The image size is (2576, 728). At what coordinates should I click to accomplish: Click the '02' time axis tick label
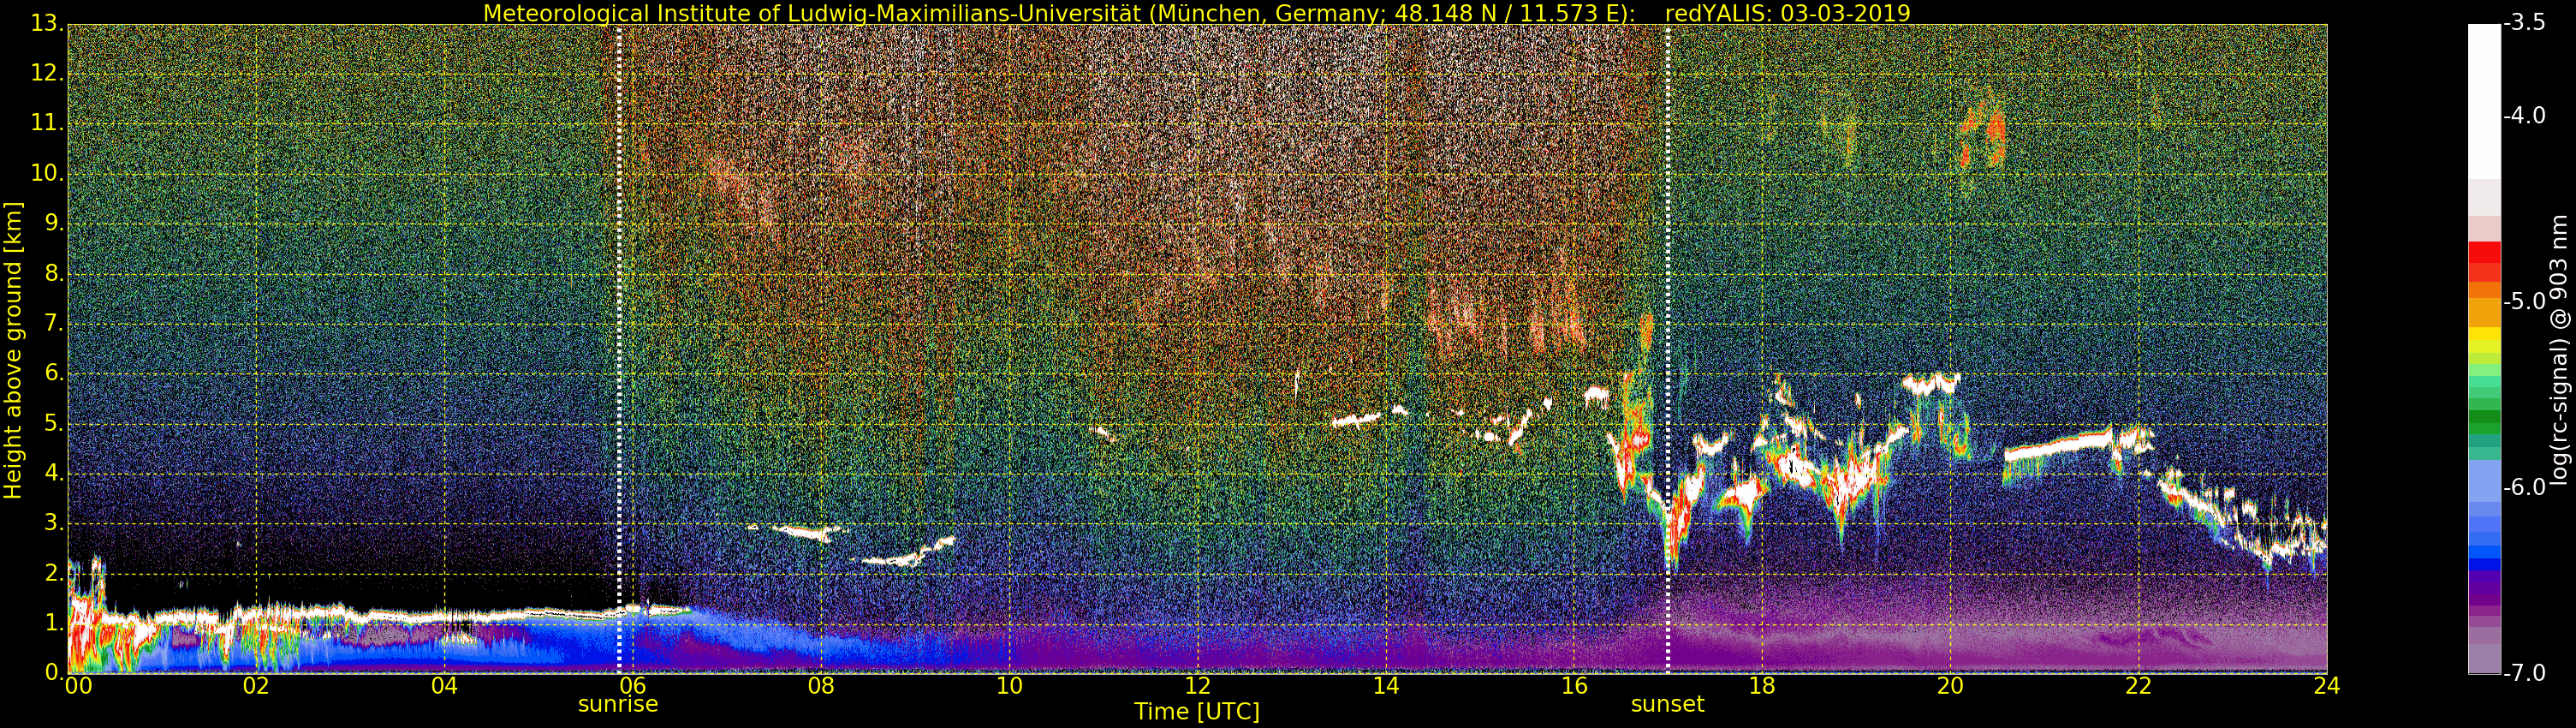tap(256, 686)
